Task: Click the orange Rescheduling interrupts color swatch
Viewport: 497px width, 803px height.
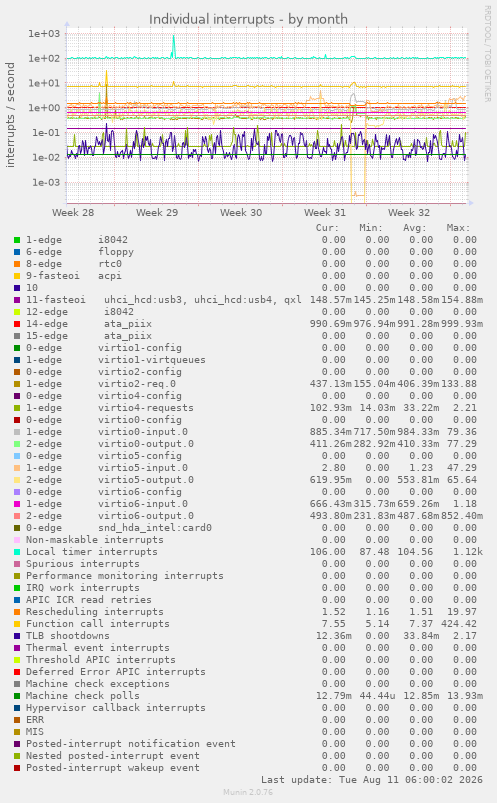Action: click(x=17, y=612)
